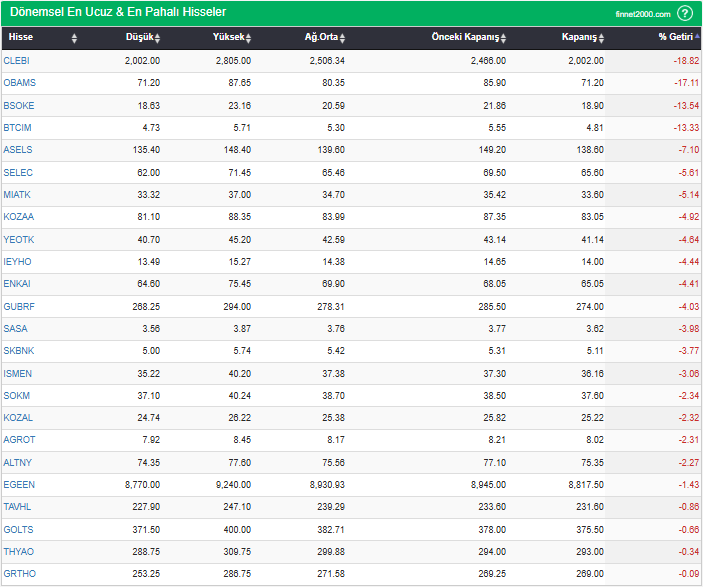Open SELEC stock link
Viewport: 703px width, 587px height.
coord(18,173)
